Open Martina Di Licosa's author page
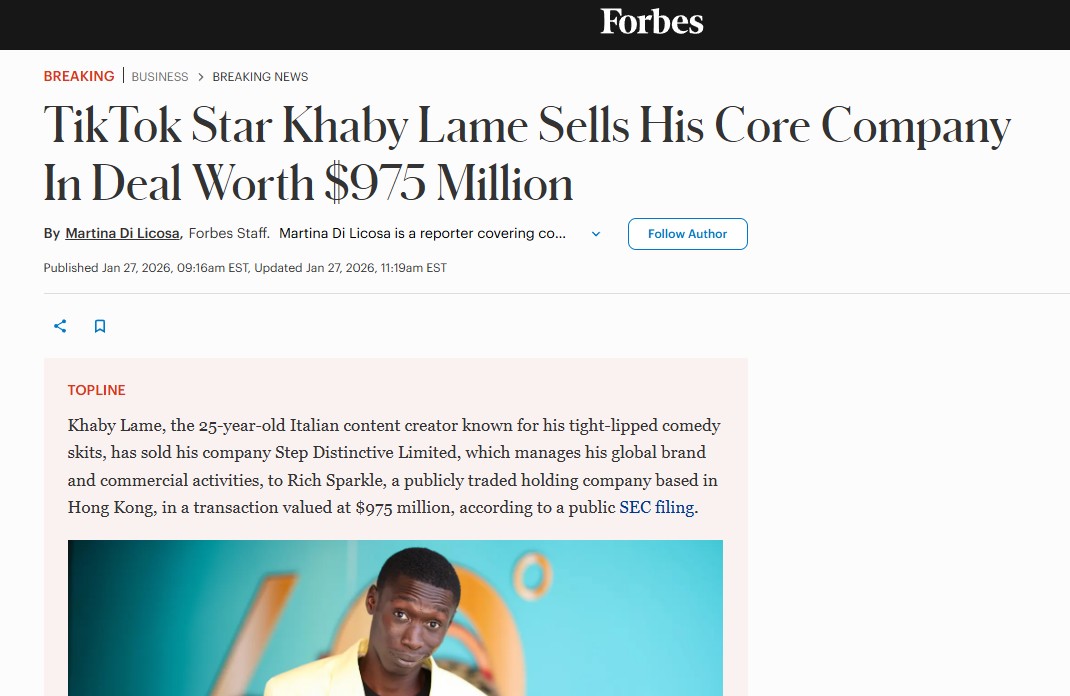Screen dimensions: 1070x696 122,234
